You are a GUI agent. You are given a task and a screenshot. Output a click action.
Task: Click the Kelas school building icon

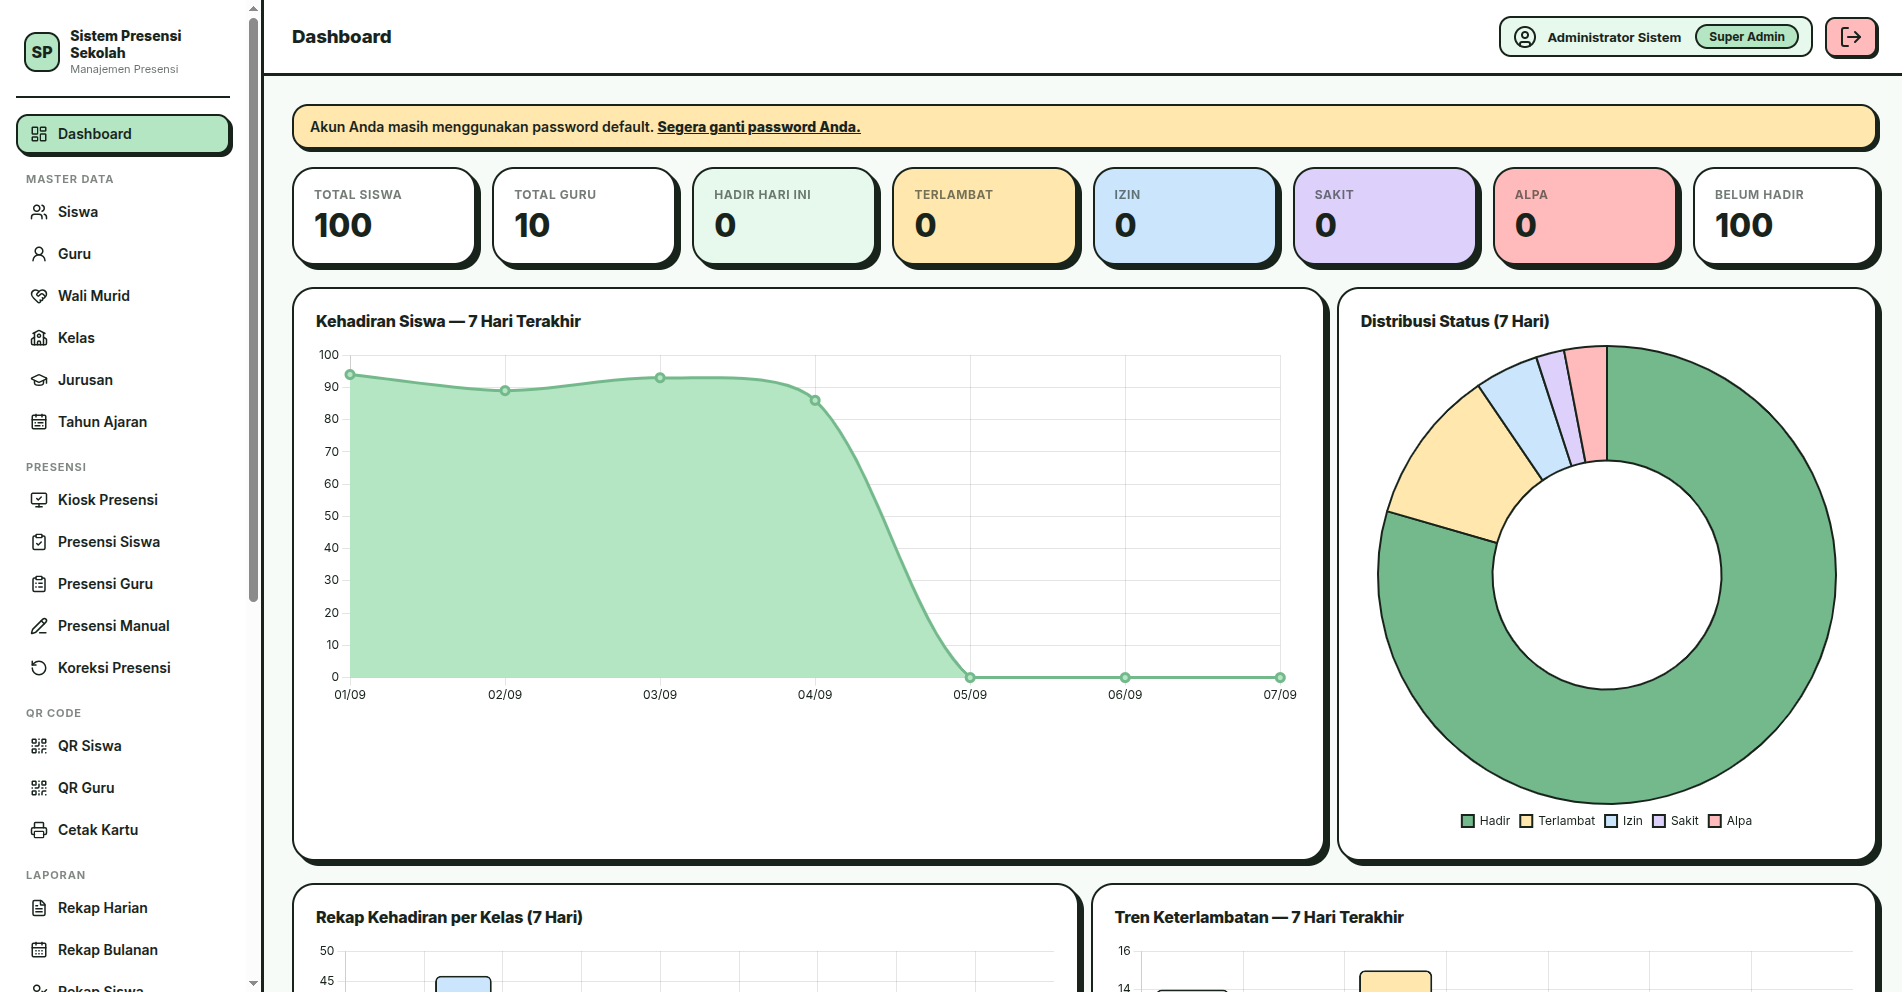[x=39, y=338]
